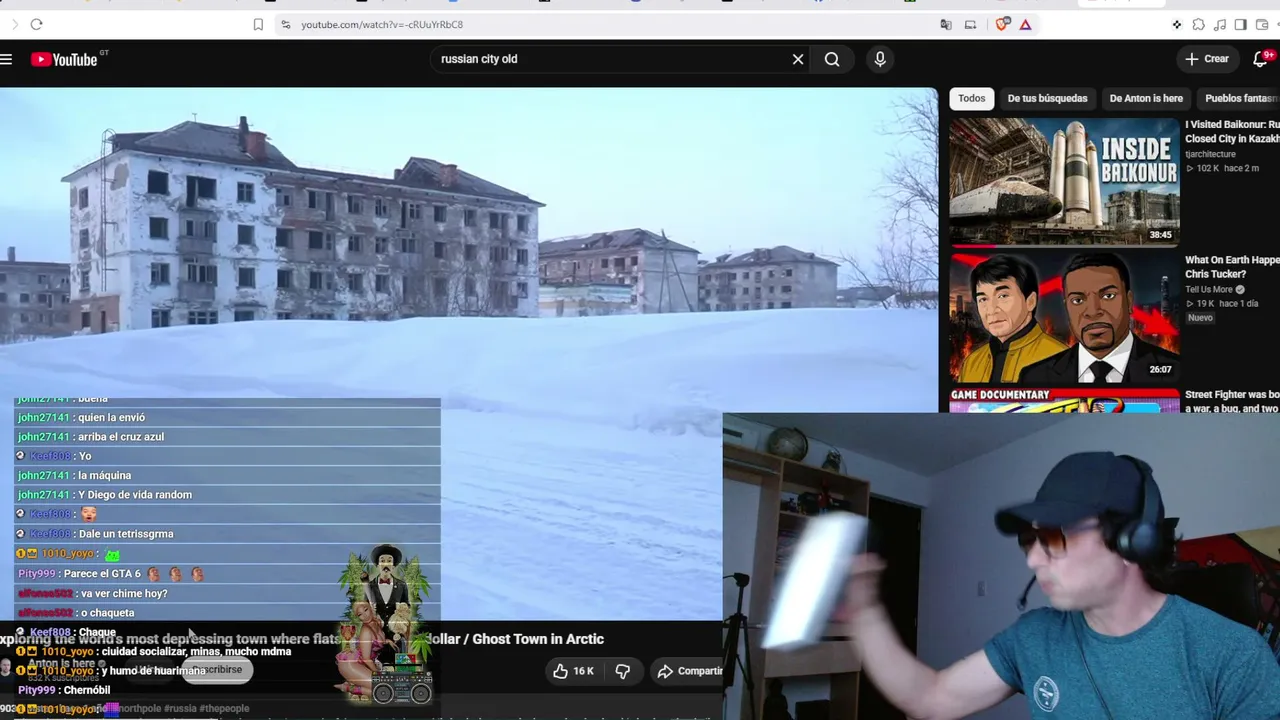Open the Brave wallet icon
1280x720 pixels.
coord(1261,24)
